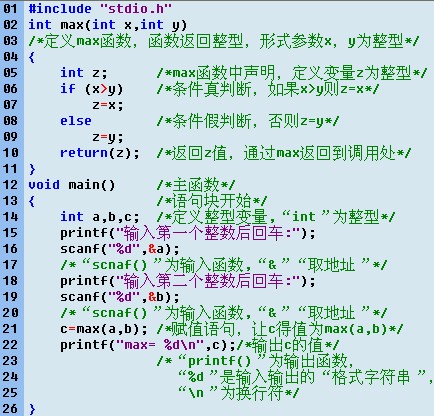Click 'return(z);' statement

pyautogui.click(x=100, y=153)
